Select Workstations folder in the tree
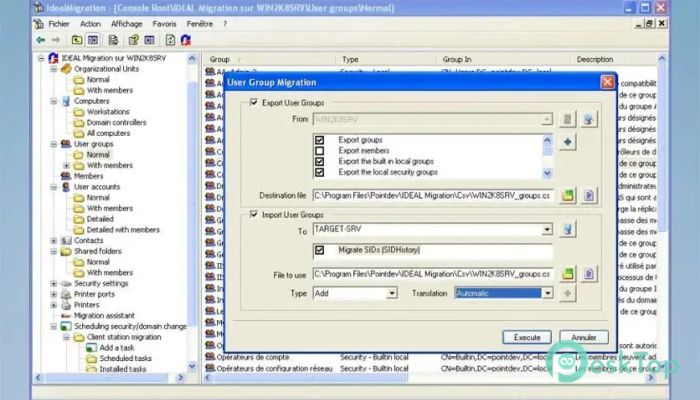700x400 pixels. (x=108, y=112)
